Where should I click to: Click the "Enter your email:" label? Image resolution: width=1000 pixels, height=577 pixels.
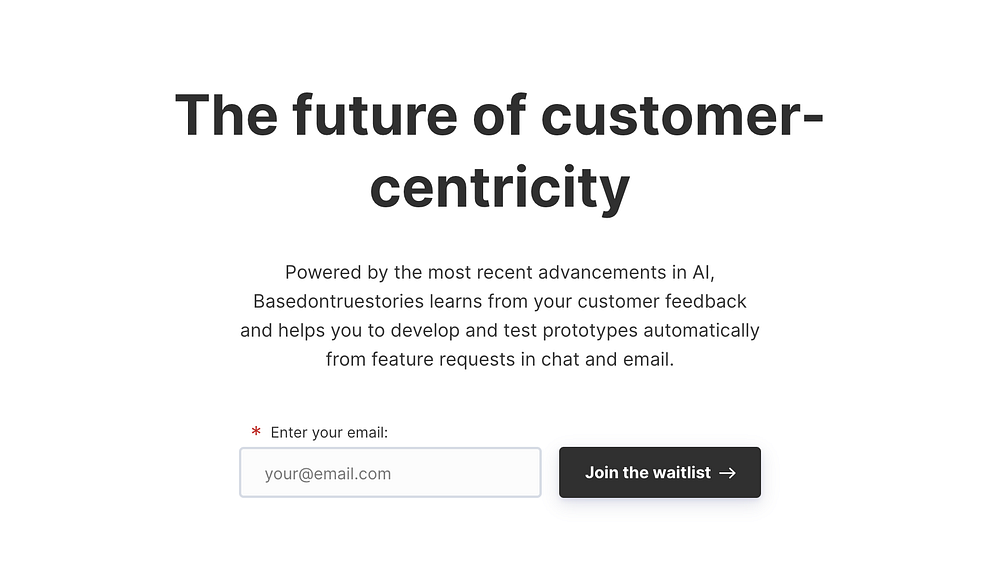tap(329, 433)
